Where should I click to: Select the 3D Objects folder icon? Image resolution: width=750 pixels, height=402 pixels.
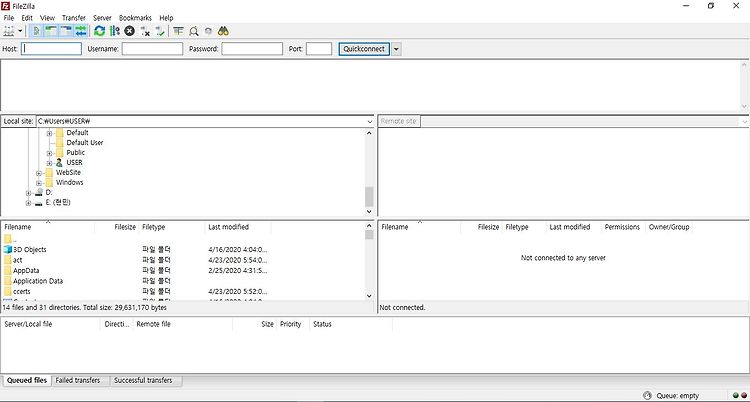tap(7, 249)
